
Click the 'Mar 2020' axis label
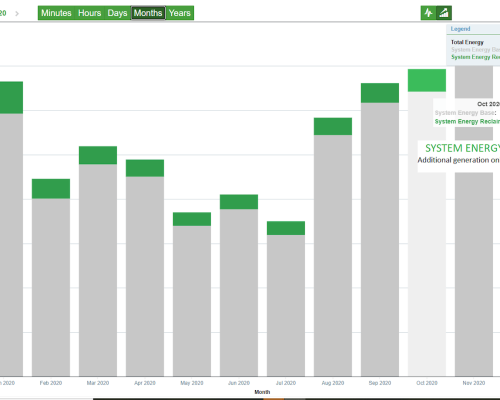98,383
